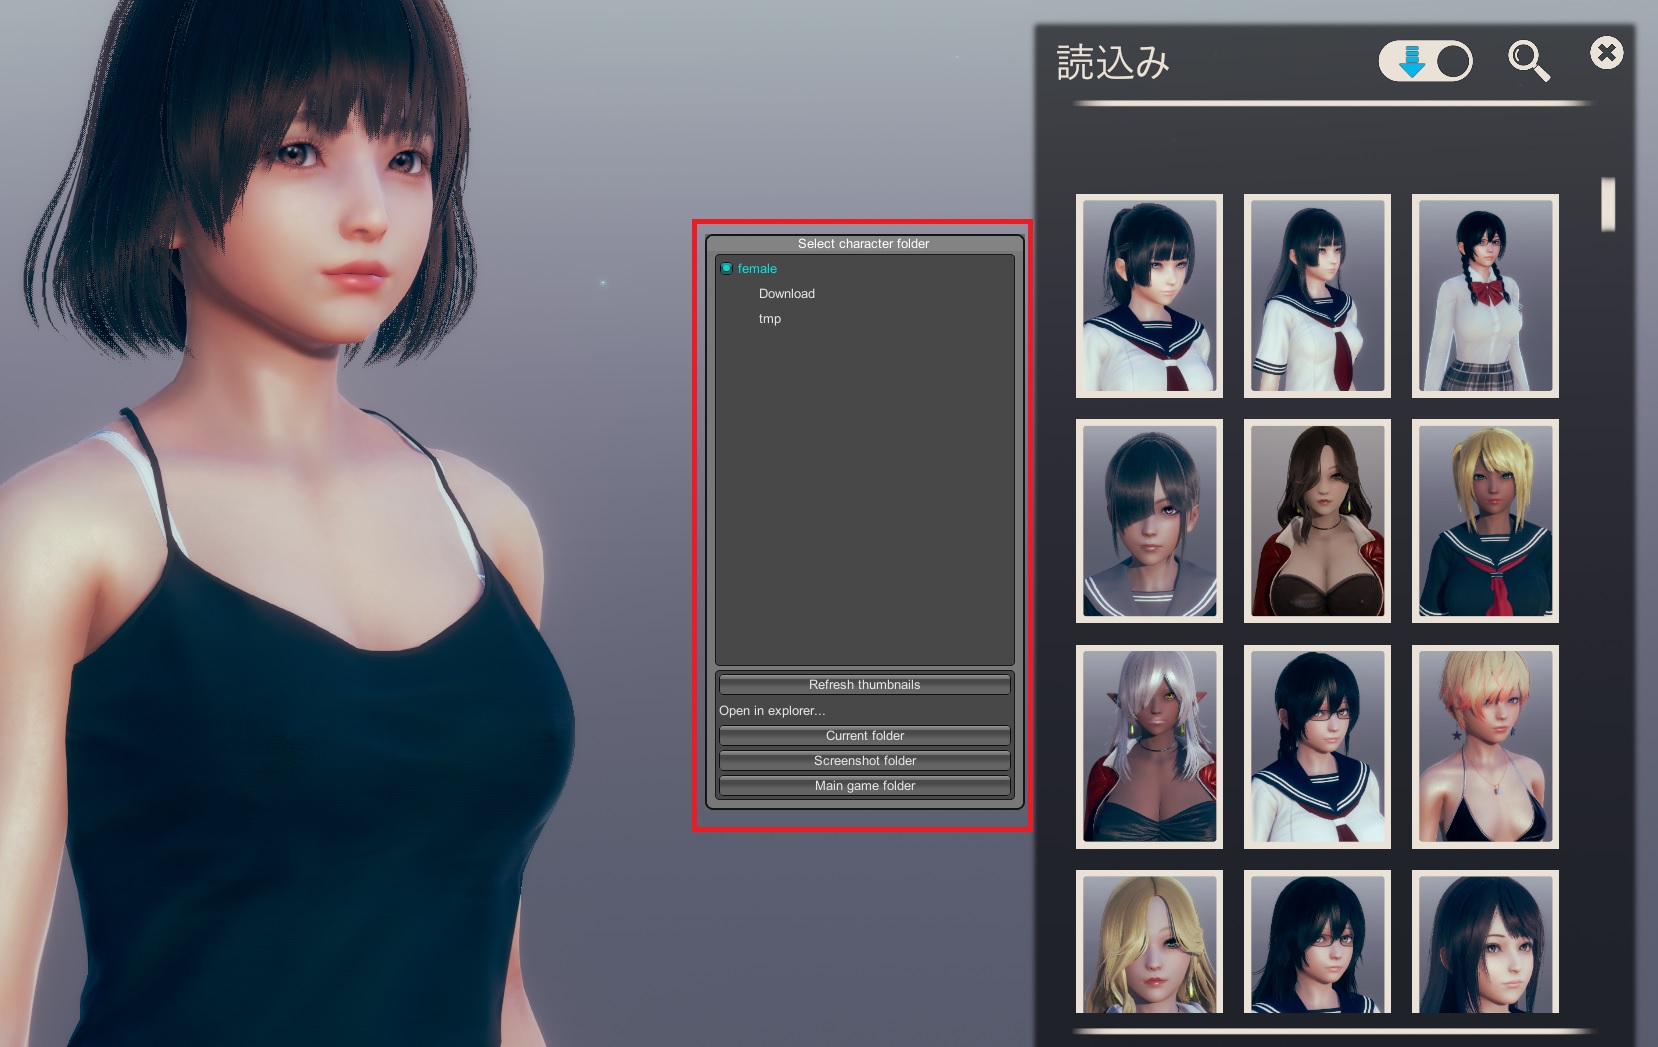Viewport: 1658px width, 1047px height.
Task: Select the female folder
Action: tap(757, 268)
